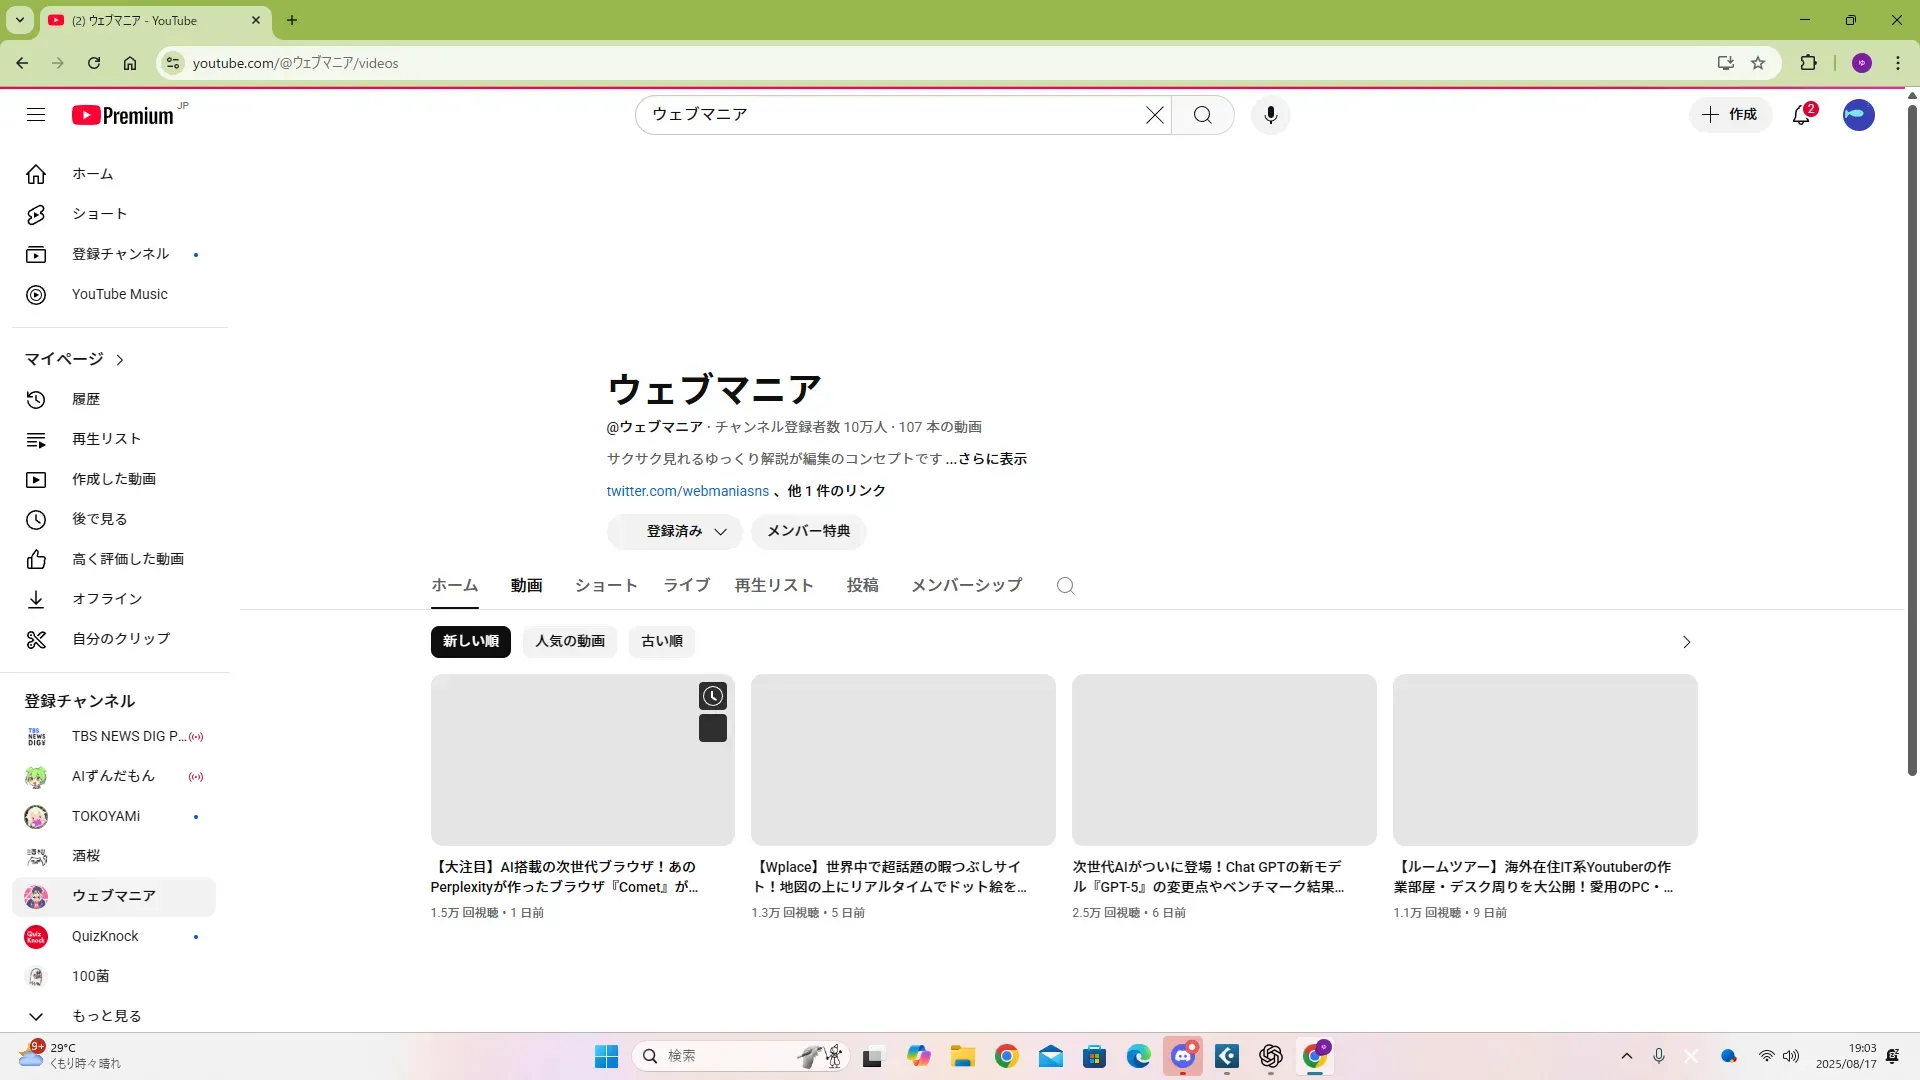This screenshot has height=1080, width=1920.
Task: Click the voice search microphone icon
Action: (1270, 115)
